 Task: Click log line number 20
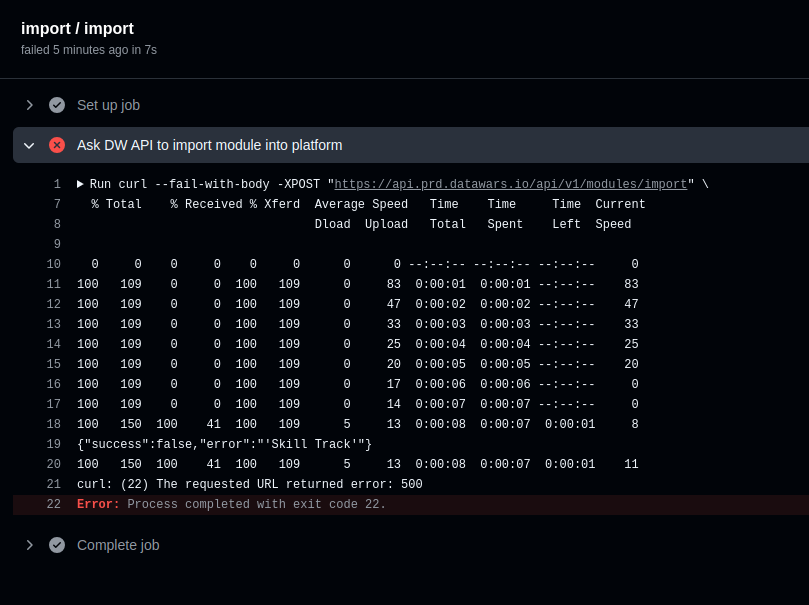(x=54, y=464)
